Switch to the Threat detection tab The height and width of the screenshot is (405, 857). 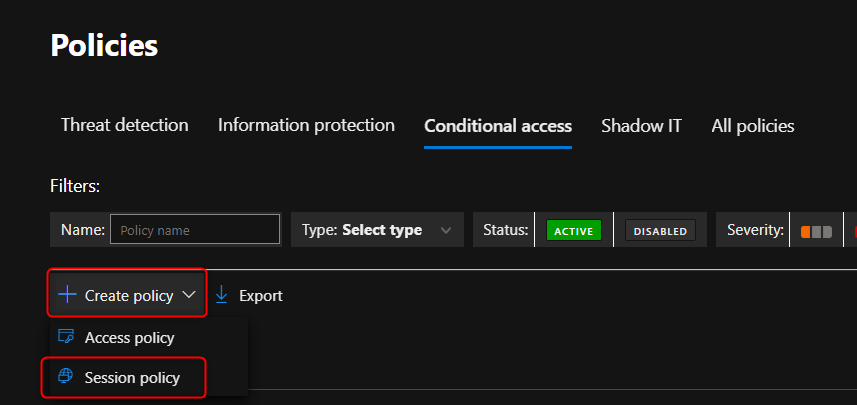(125, 125)
